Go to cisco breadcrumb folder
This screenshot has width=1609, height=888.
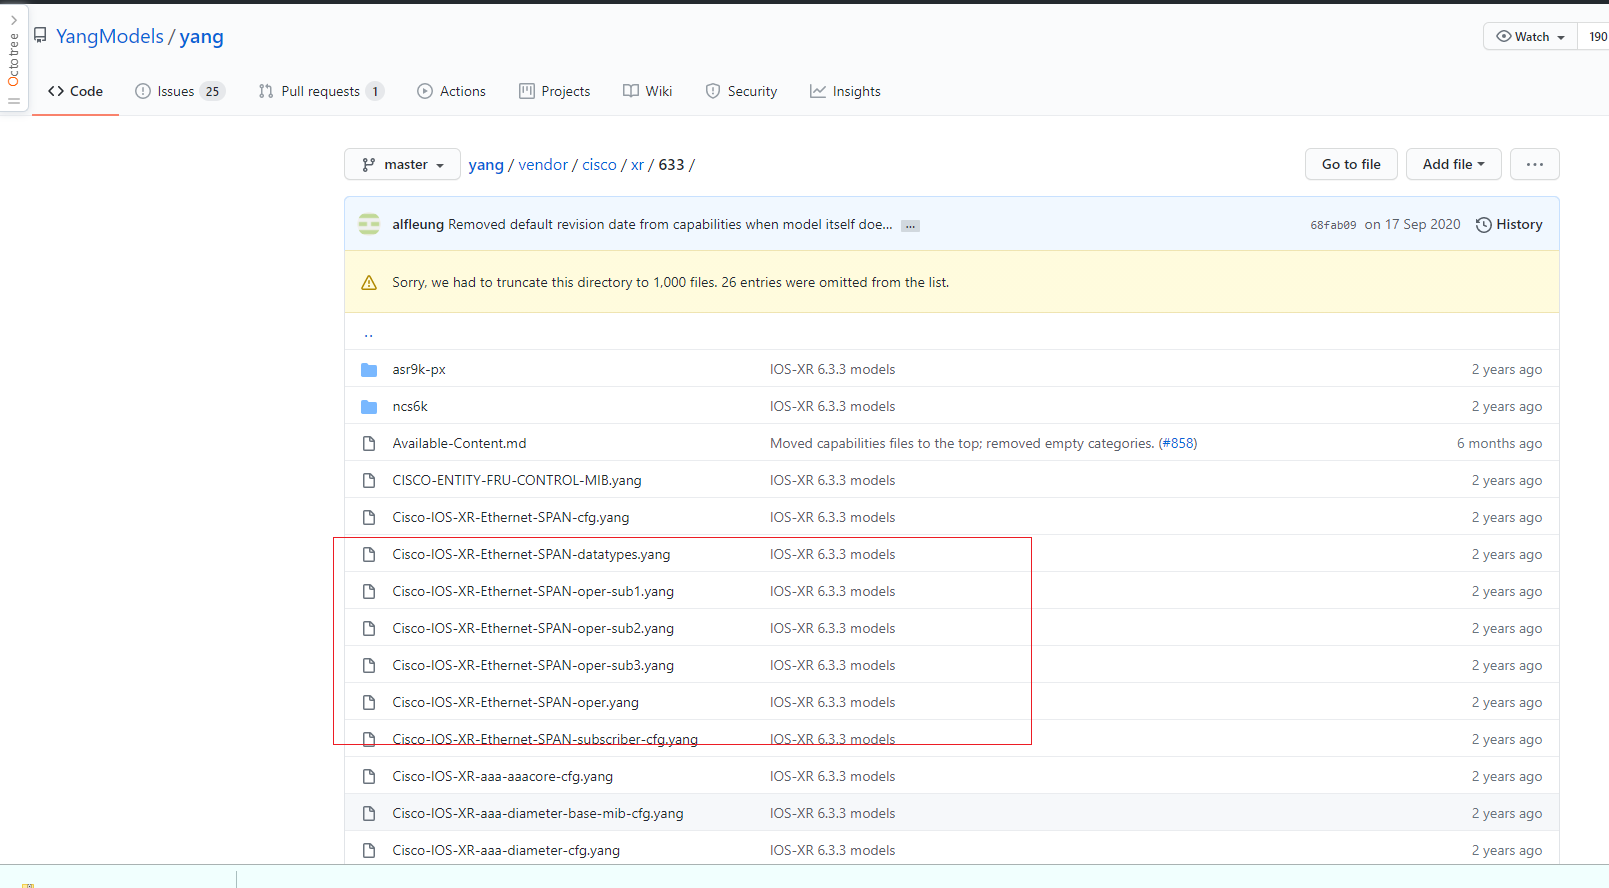[x=599, y=165]
